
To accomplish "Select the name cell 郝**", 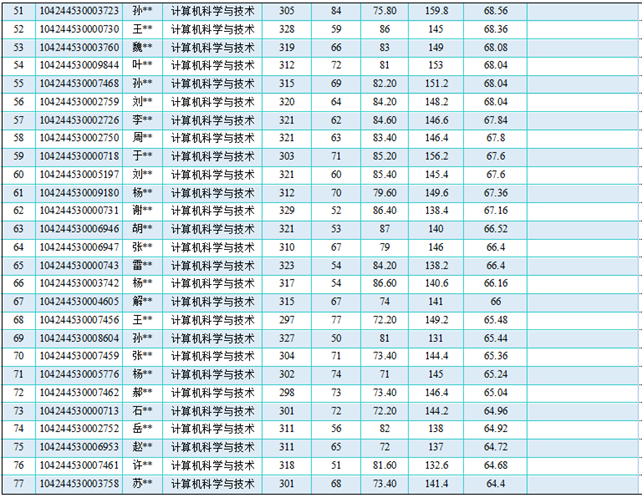I will (x=143, y=392).
